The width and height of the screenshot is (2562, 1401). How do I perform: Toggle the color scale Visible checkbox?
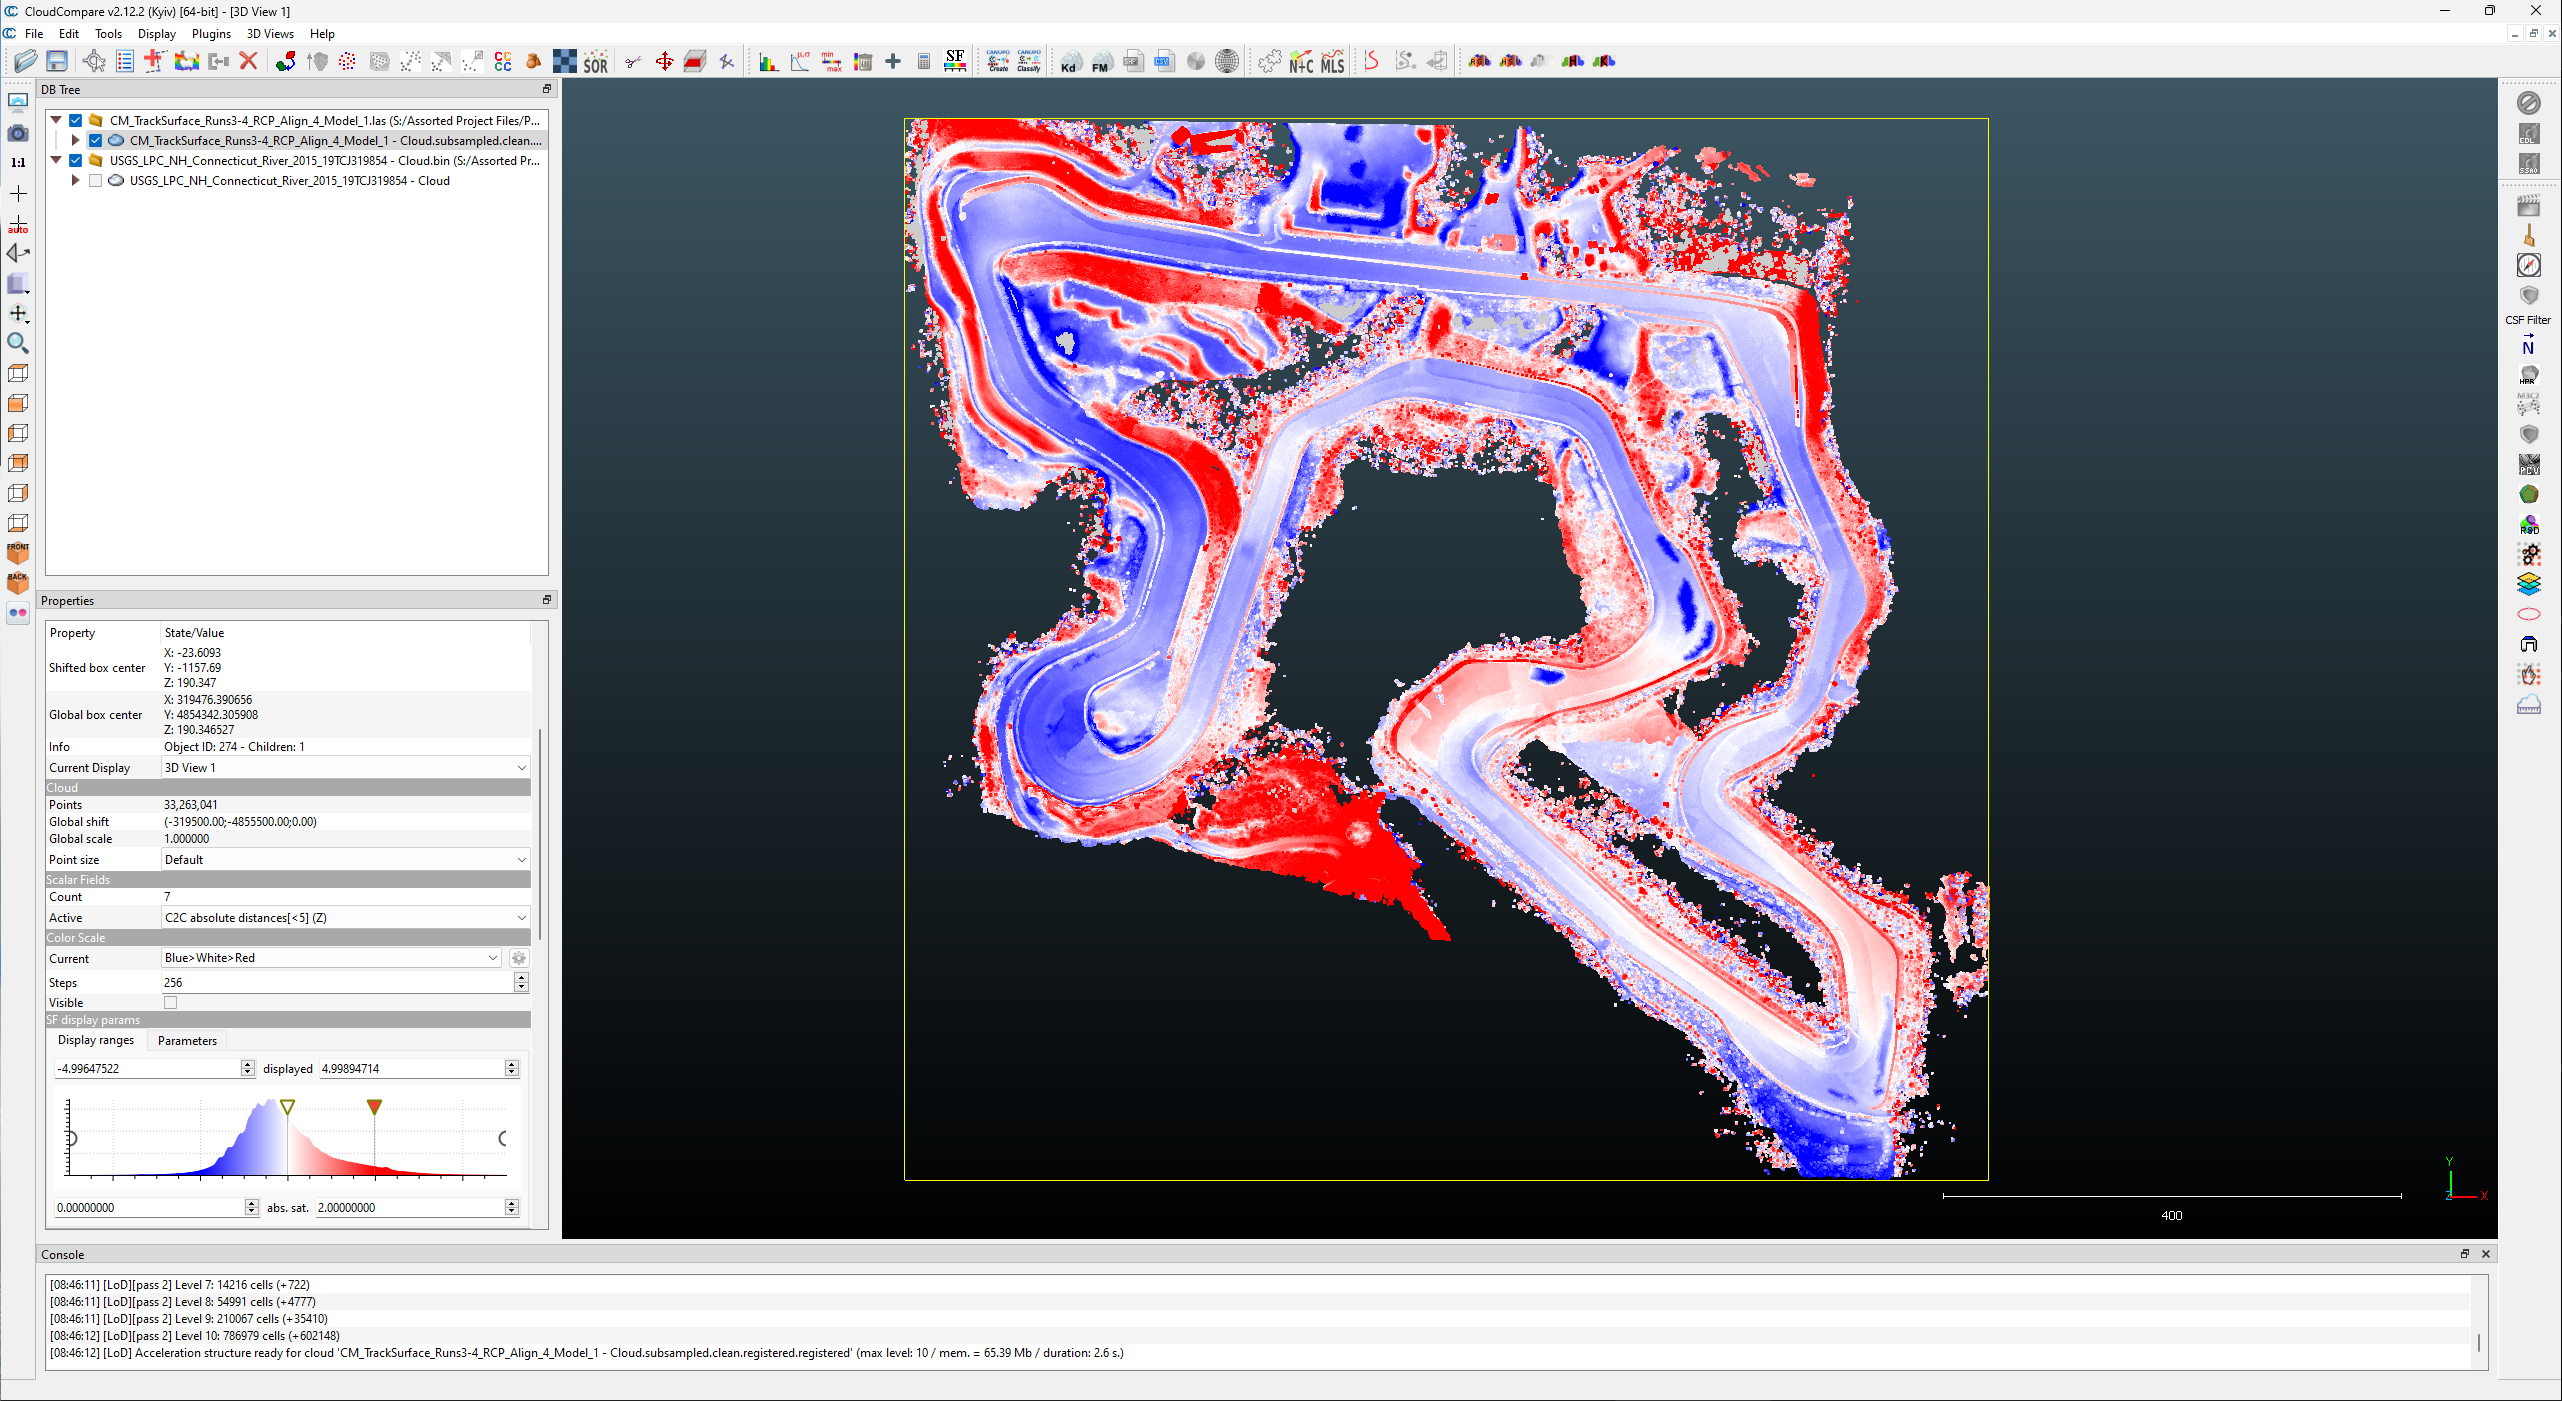tap(170, 1002)
